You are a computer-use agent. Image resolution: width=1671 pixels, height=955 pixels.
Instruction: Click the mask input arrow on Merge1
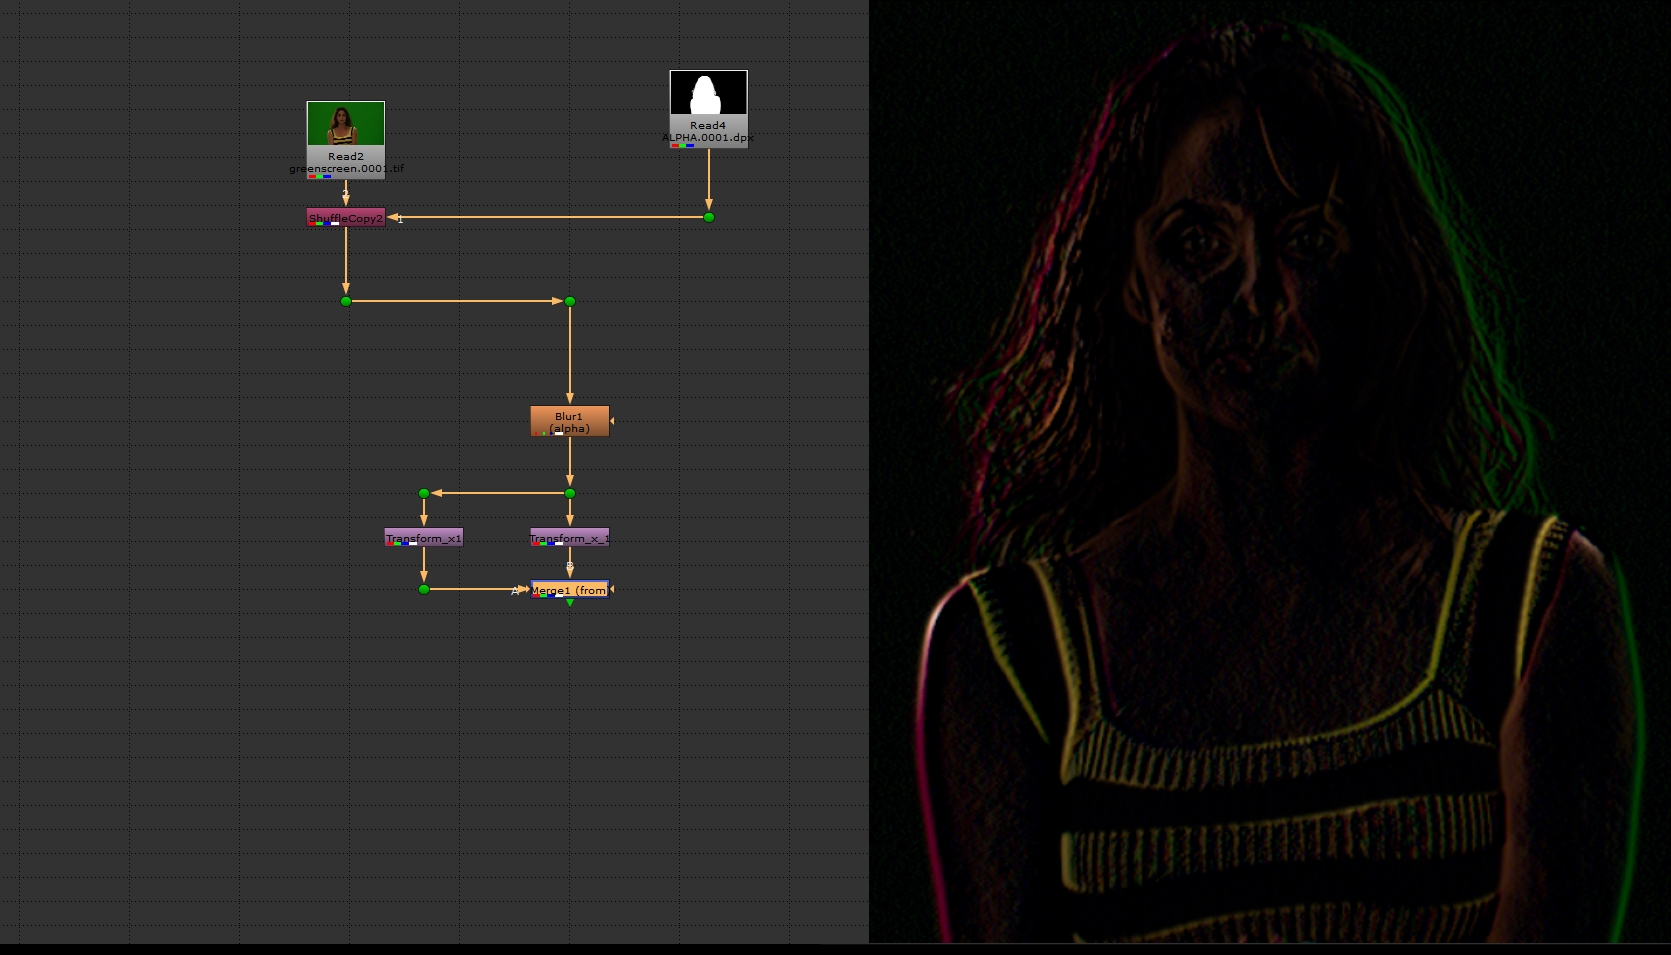612,590
